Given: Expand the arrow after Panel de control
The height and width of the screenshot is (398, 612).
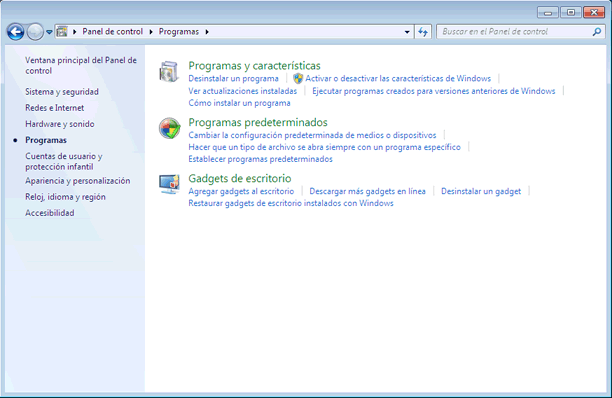Looking at the screenshot, I should click(151, 32).
